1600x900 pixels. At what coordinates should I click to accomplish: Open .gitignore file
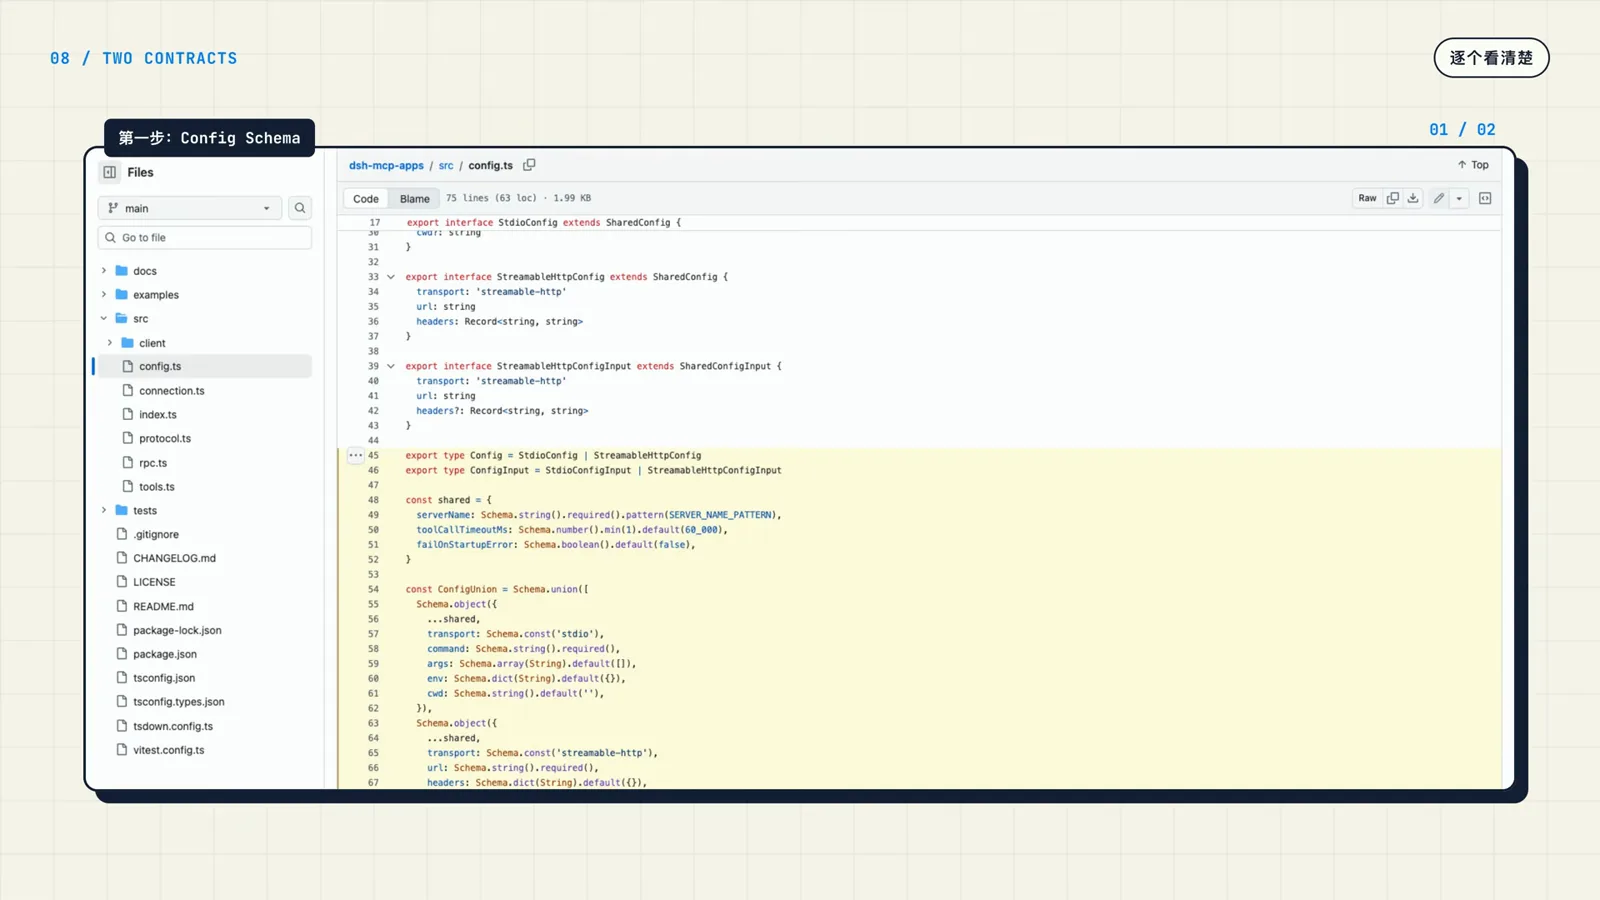(x=156, y=535)
